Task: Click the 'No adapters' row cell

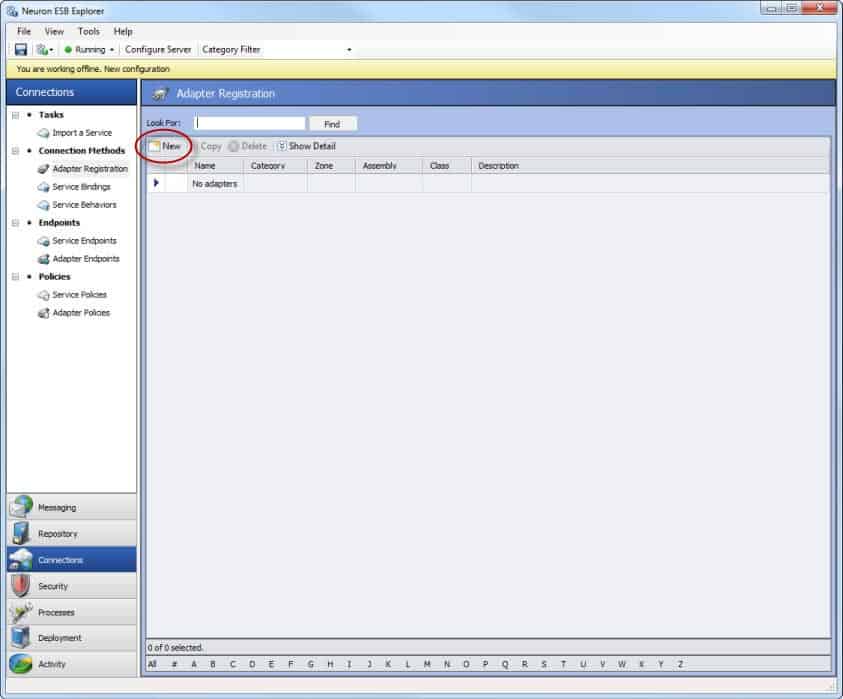Action: pos(215,184)
